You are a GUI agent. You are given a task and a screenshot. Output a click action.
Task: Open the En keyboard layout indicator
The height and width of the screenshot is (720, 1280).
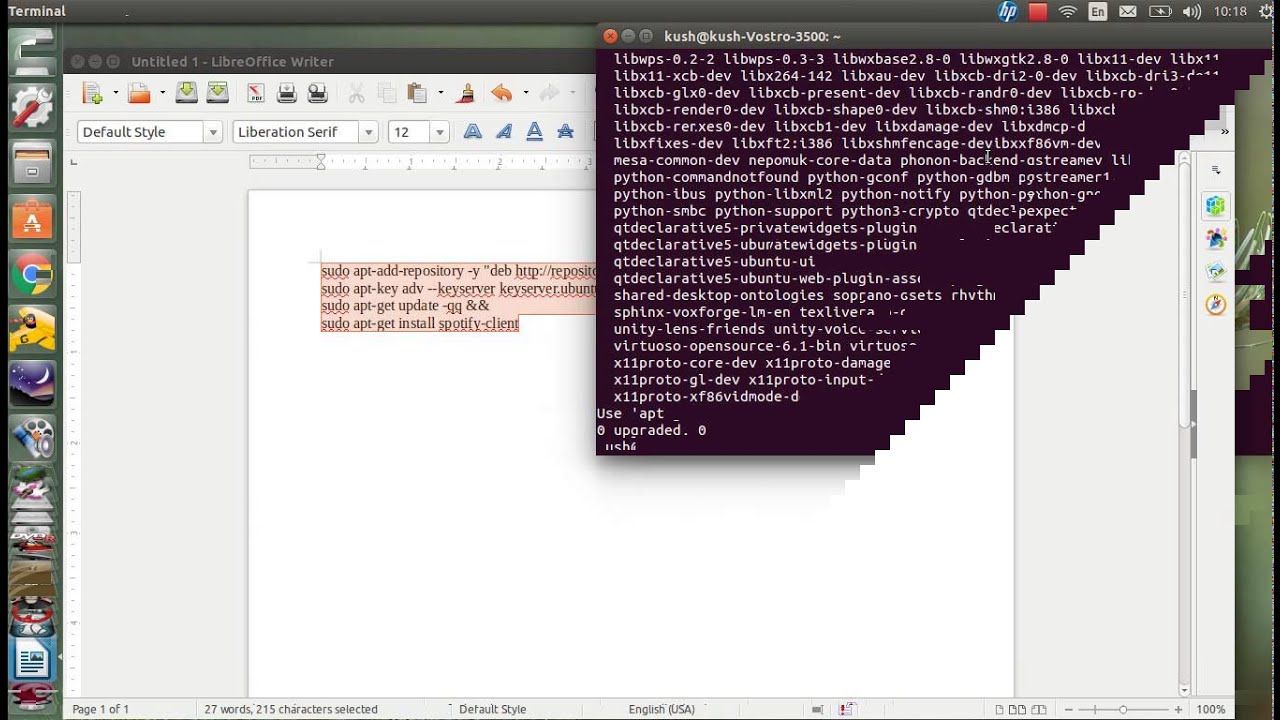[1098, 12]
